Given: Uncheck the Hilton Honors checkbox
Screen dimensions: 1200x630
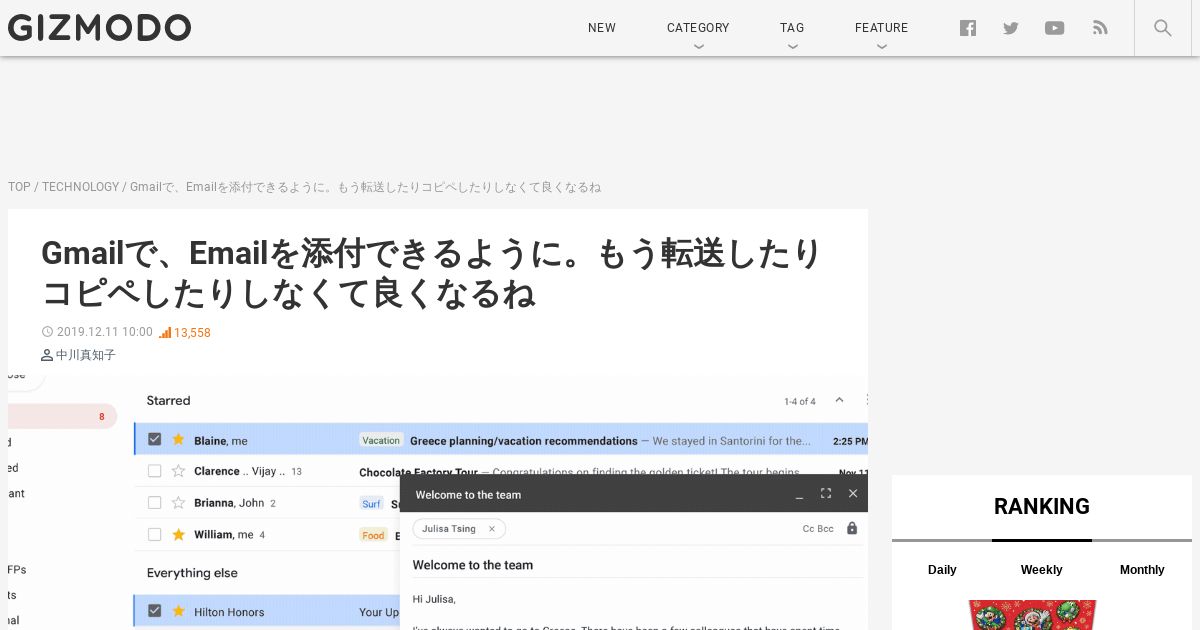Looking at the screenshot, I should [x=154, y=611].
